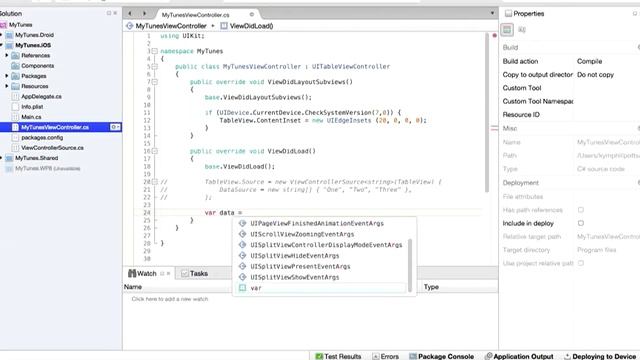Select the MyTunes solution node
The width and height of the screenshot is (640, 360).
coord(20,24)
